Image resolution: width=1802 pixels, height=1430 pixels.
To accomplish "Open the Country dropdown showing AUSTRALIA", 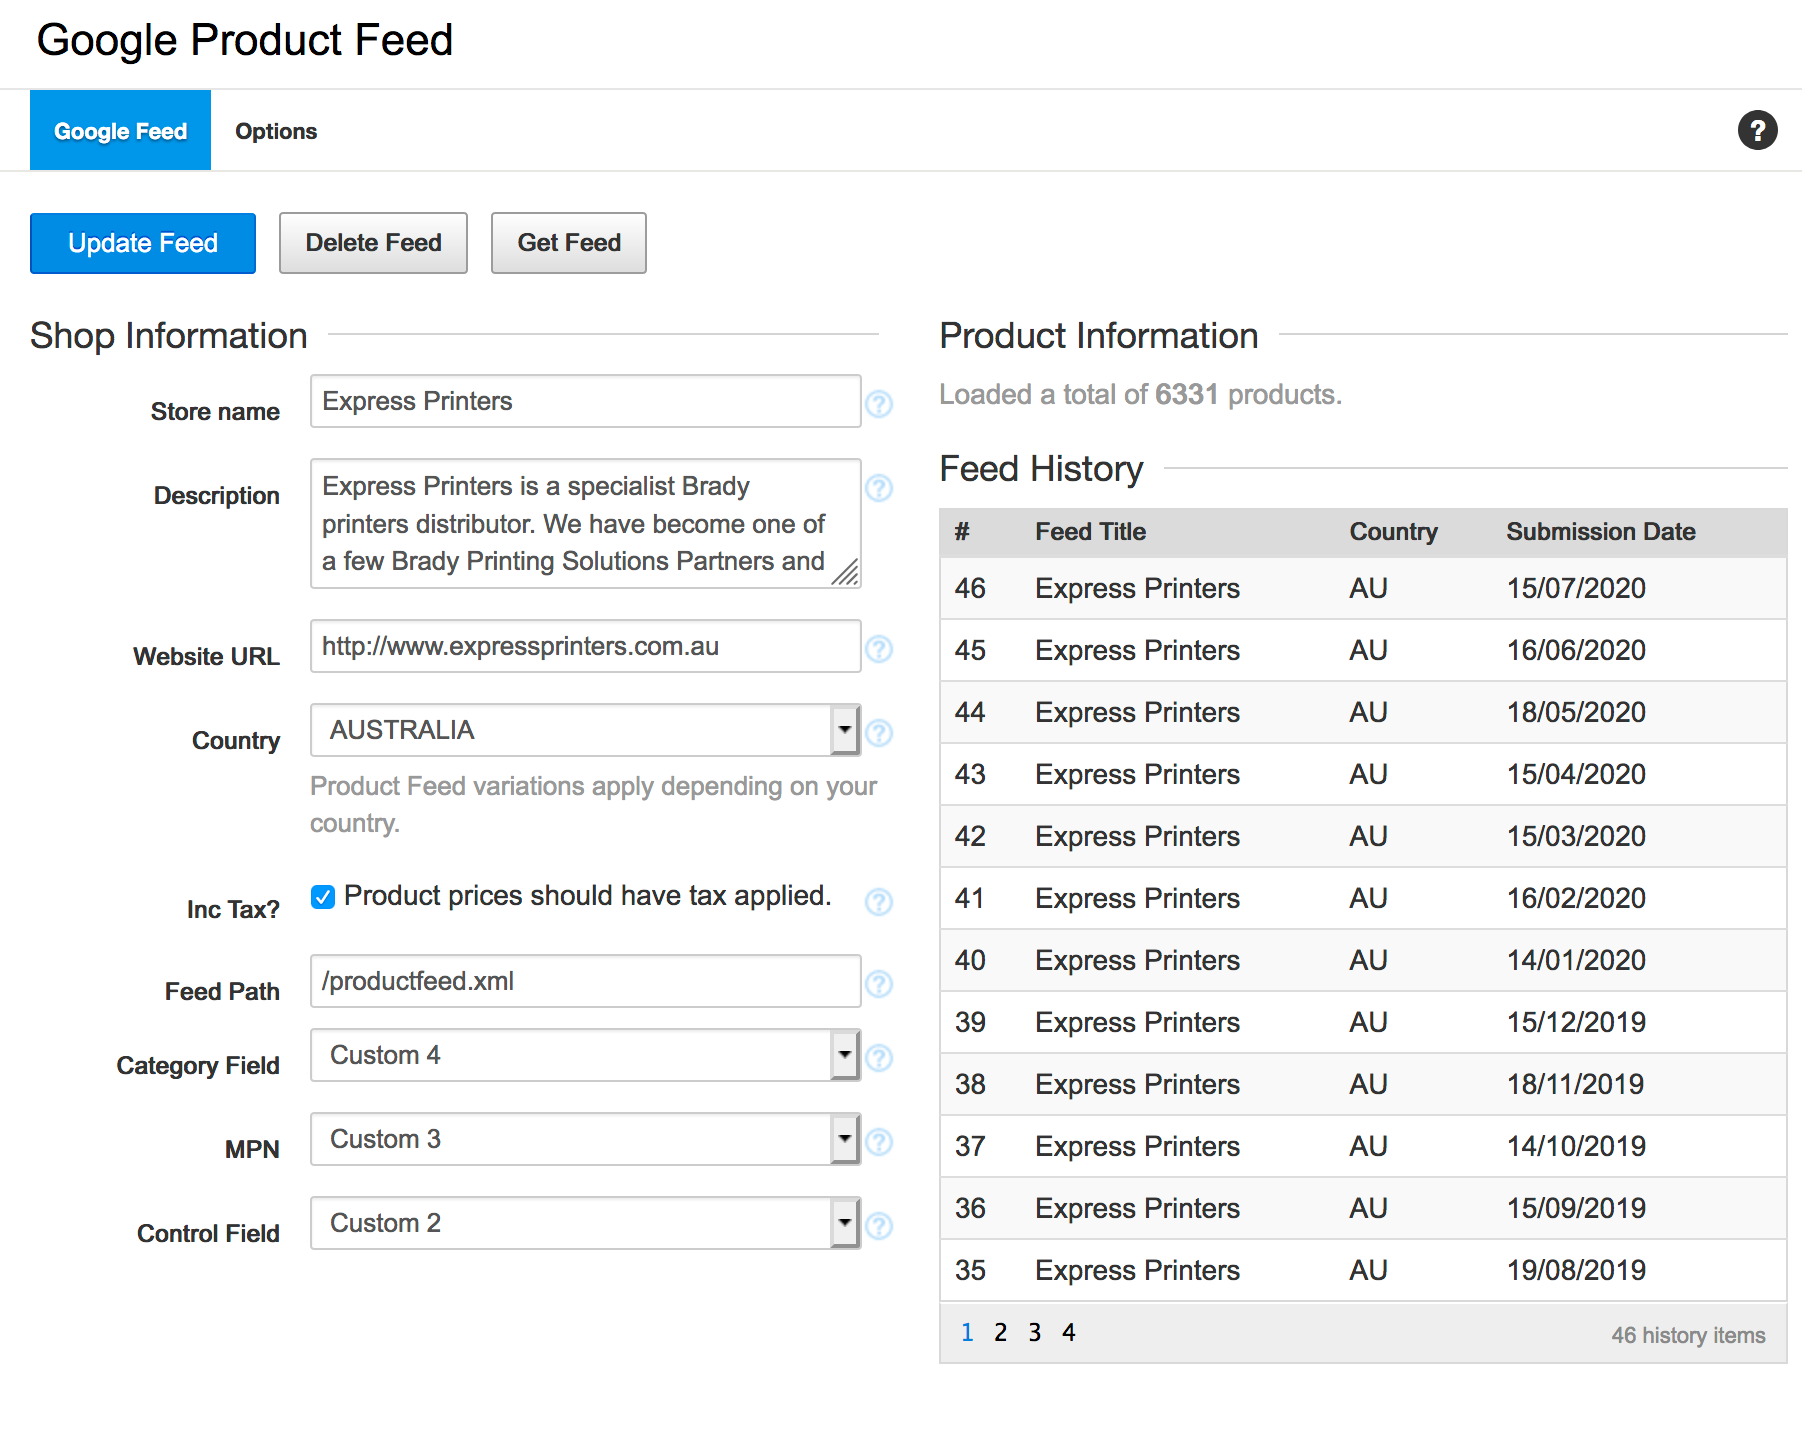I will pos(585,730).
